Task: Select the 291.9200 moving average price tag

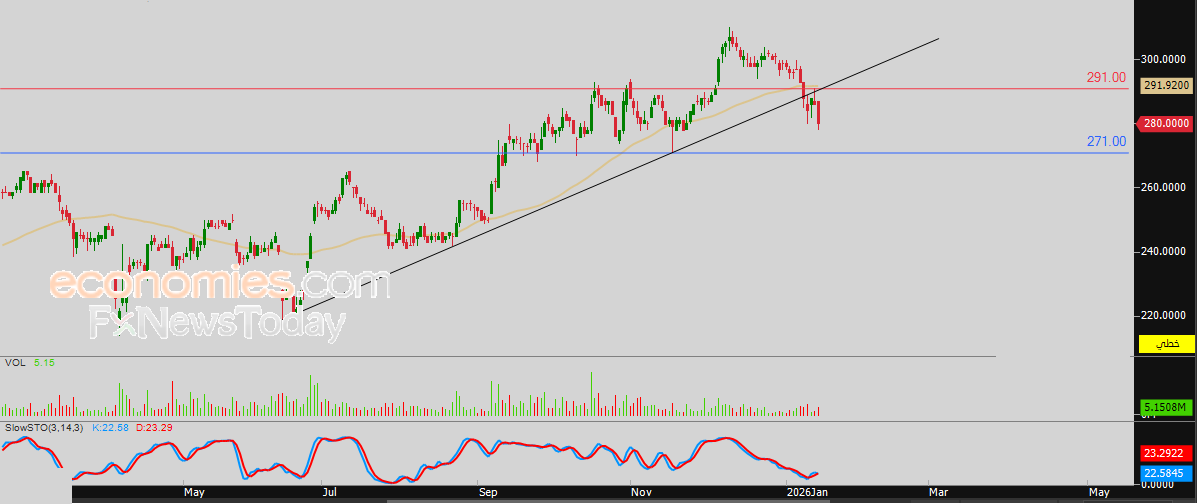Action: (1164, 86)
